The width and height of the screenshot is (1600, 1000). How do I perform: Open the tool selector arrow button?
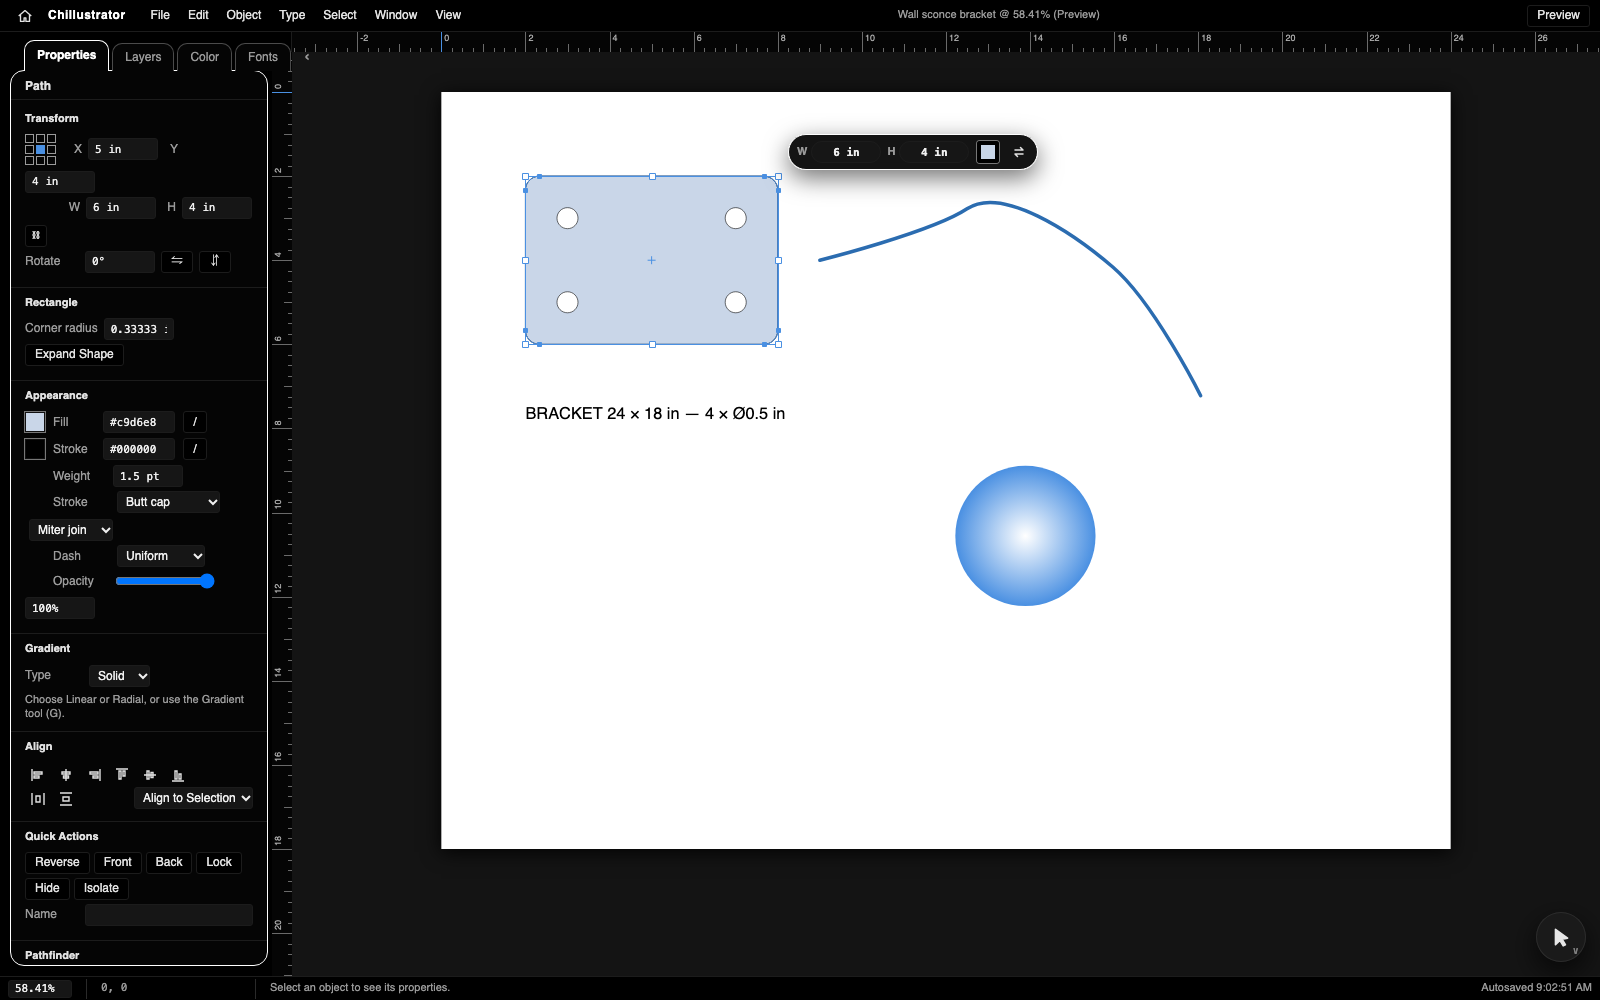(1561, 937)
